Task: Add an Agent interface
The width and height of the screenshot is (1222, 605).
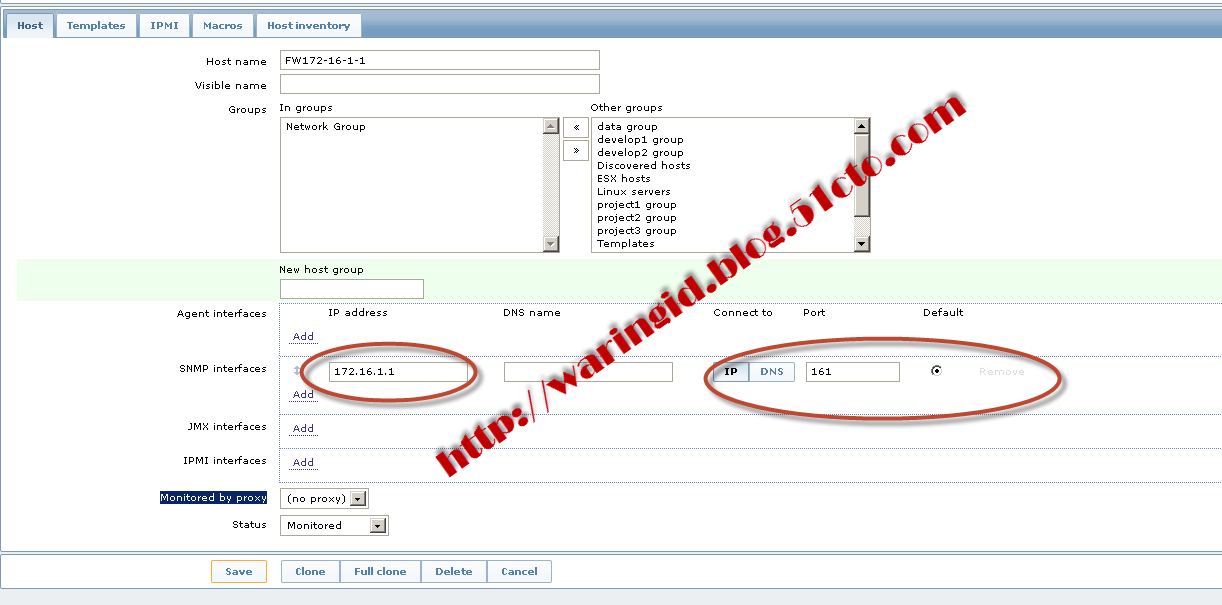Action: click(303, 337)
